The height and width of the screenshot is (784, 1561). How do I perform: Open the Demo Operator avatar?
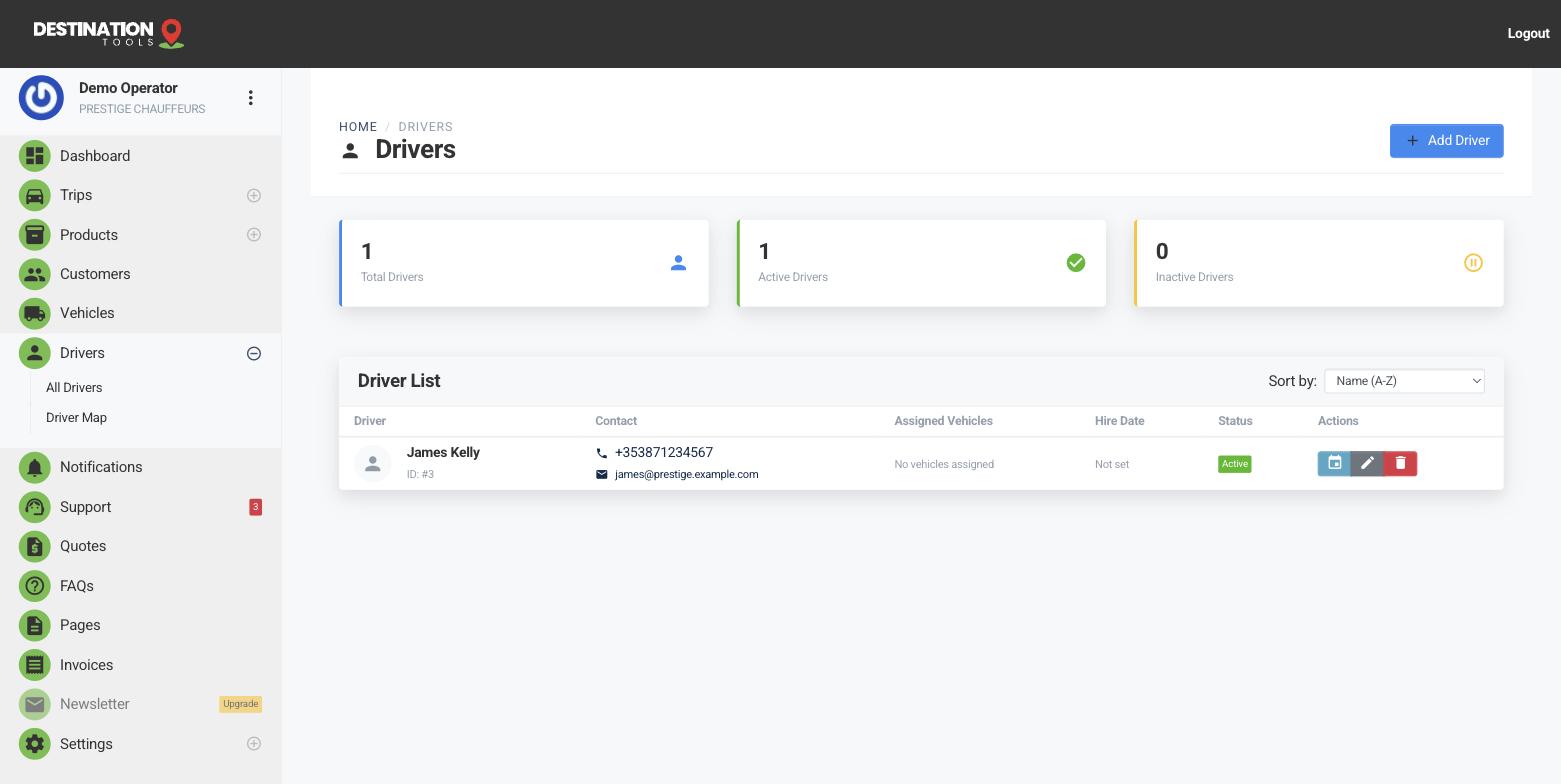(41, 98)
